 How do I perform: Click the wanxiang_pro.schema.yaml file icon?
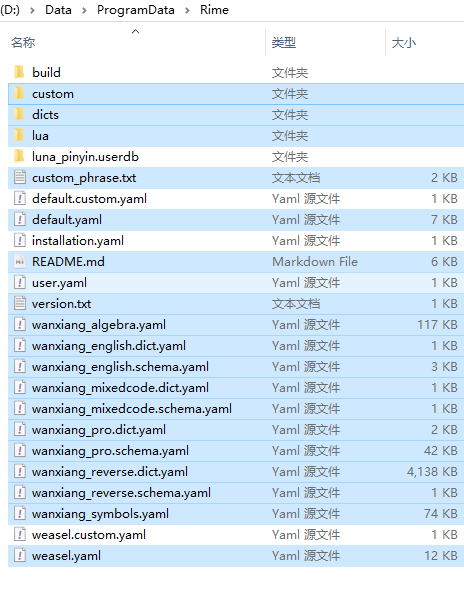pyautogui.click(x=20, y=450)
